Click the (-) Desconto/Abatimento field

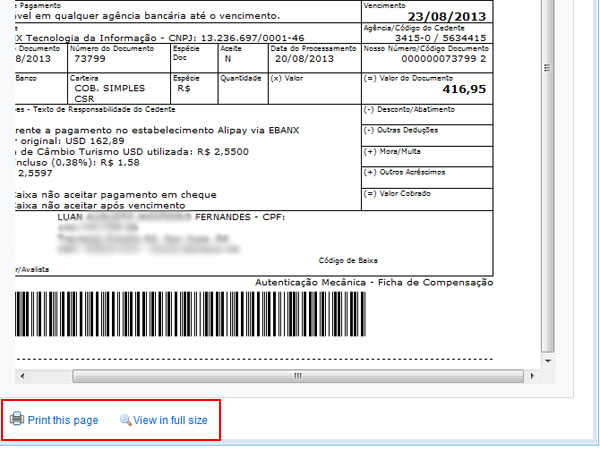pos(427,114)
